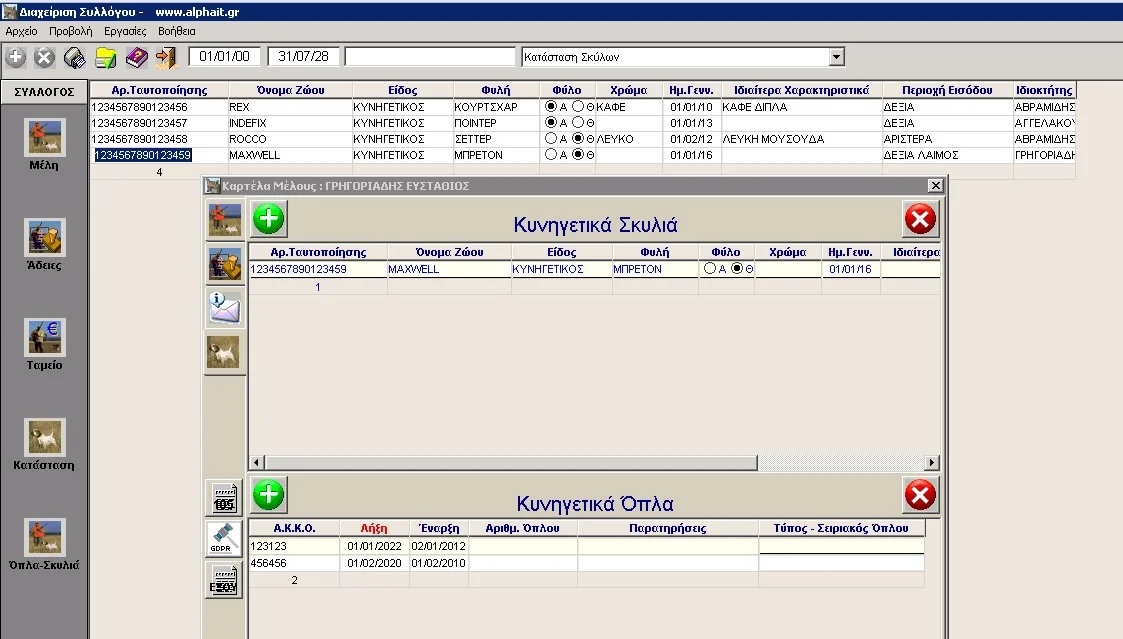
Task: Add a new weapon with green plus
Action: pos(269,494)
